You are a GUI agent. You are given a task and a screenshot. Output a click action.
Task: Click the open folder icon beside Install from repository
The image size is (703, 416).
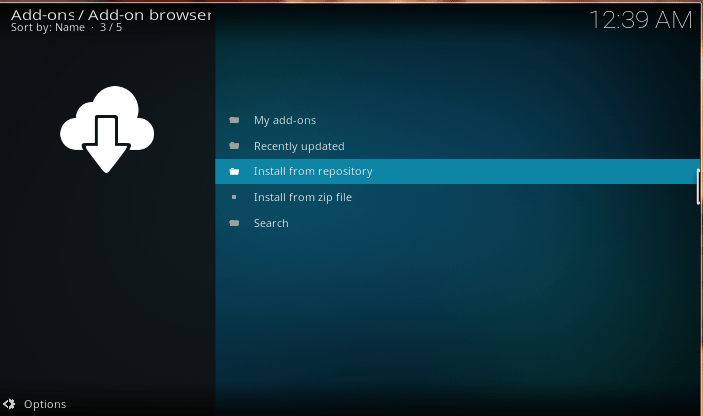[234, 172]
